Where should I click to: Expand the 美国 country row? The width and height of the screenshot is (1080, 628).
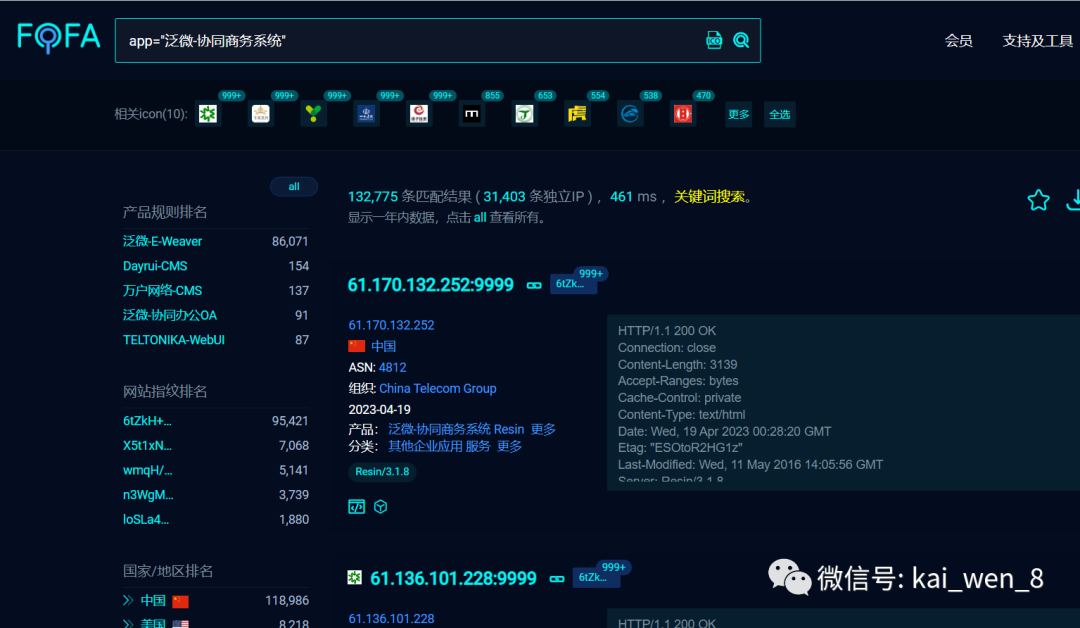[x=128, y=623]
